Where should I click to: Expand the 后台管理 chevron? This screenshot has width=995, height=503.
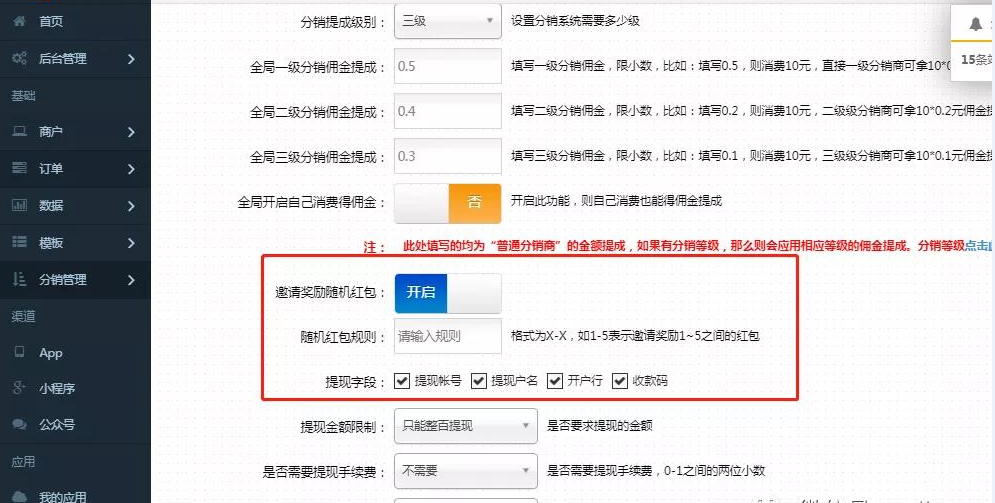point(131,58)
